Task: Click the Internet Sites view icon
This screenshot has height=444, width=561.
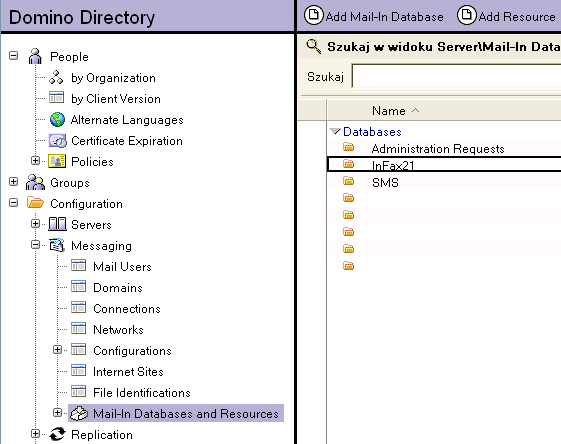Action: [78, 371]
